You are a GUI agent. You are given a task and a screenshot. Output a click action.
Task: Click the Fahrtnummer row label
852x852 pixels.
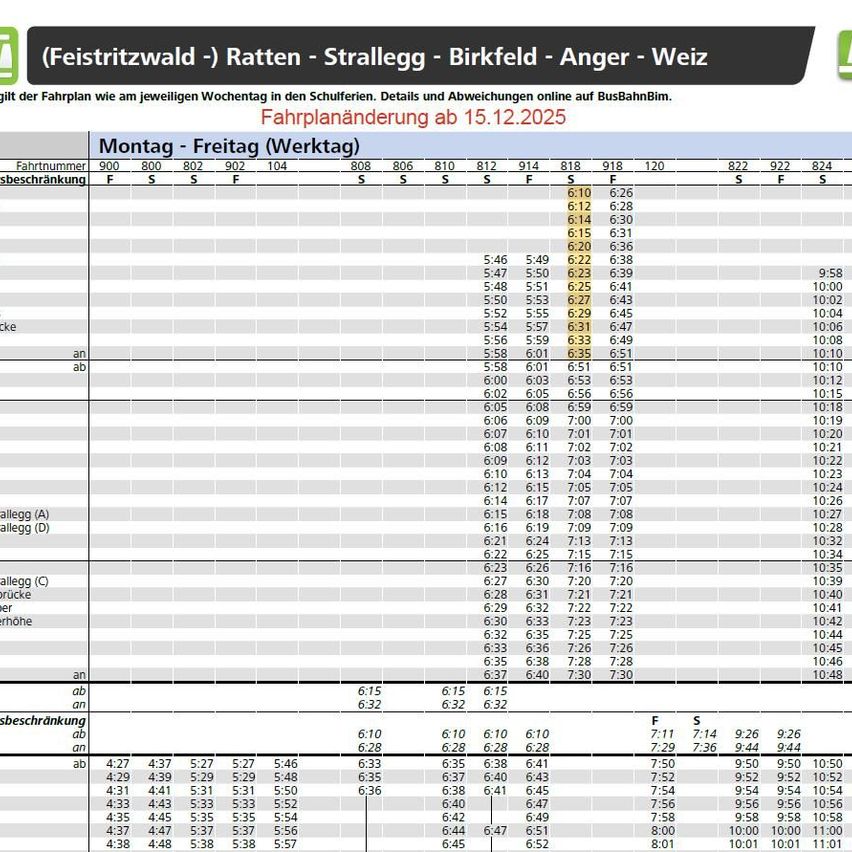(49, 167)
